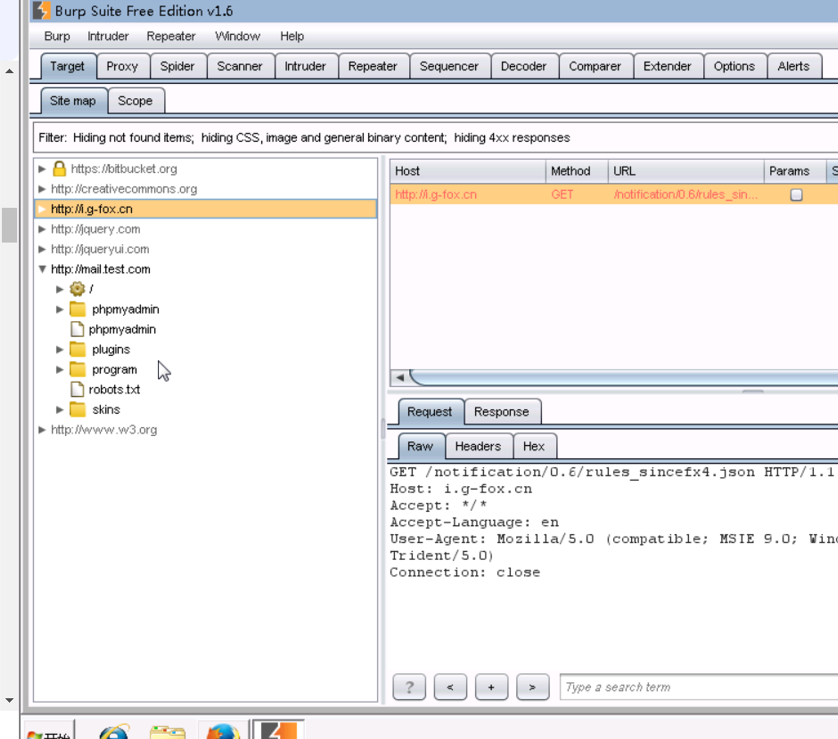Open the Help menu
Viewport: 838px width, 739px height.
pos(292,36)
